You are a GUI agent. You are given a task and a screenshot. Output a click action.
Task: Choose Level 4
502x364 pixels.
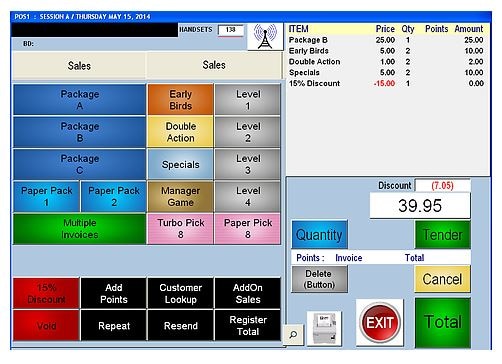click(x=248, y=196)
